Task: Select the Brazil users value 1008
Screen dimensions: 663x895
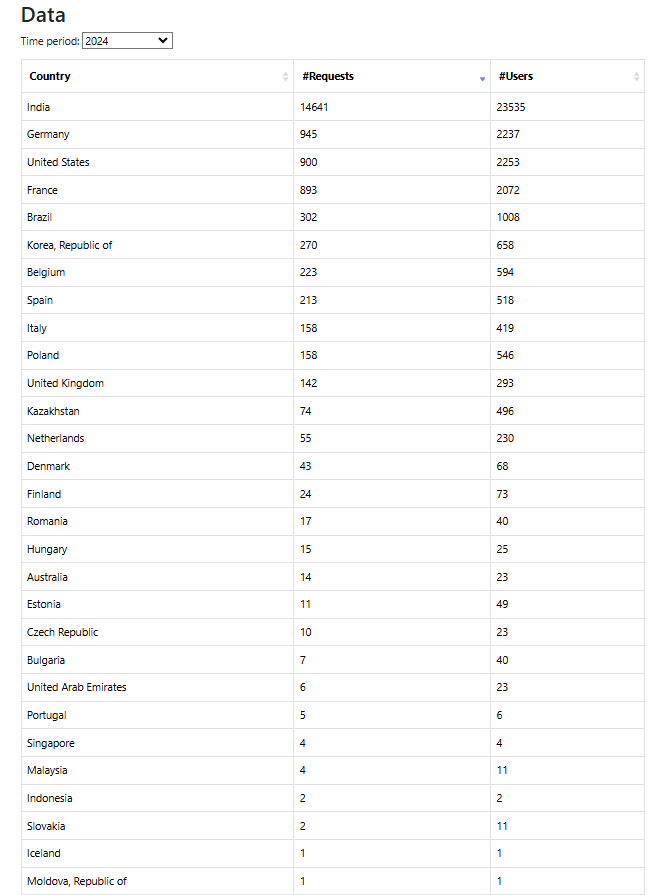Action: coord(508,217)
